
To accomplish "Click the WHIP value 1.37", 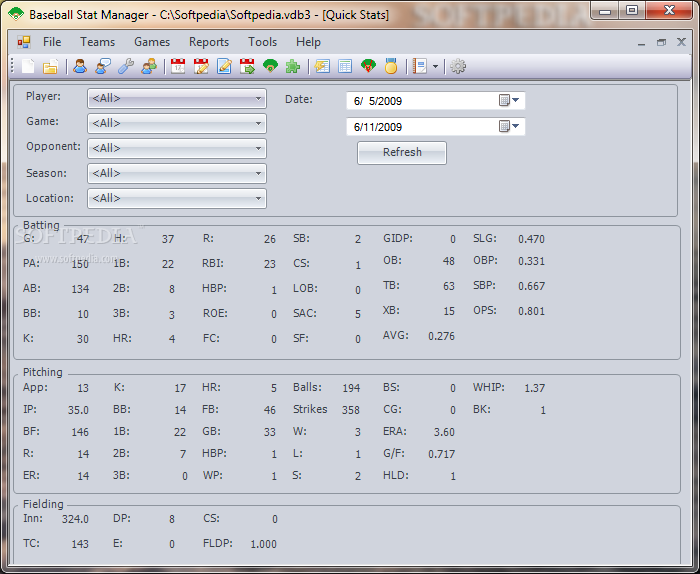I will [x=534, y=388].
